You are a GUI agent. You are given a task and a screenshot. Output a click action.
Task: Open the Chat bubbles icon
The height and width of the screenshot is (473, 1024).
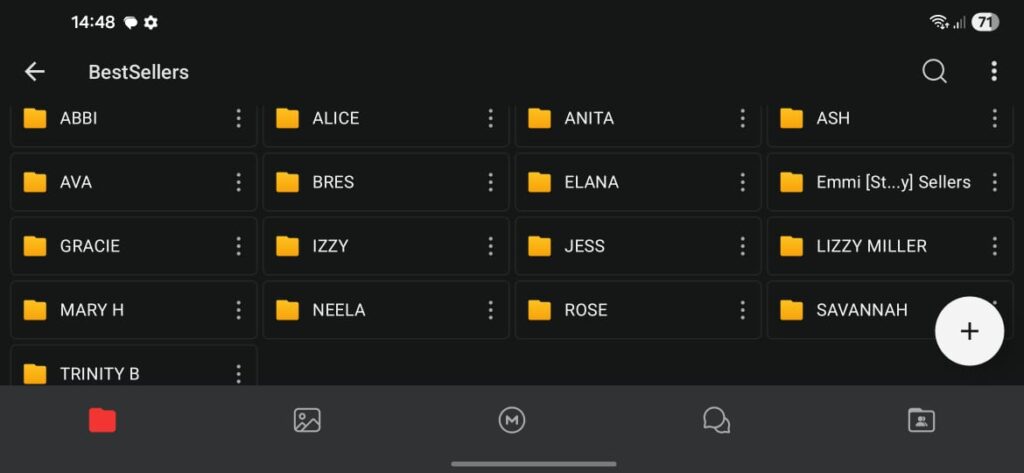[716, 420]
